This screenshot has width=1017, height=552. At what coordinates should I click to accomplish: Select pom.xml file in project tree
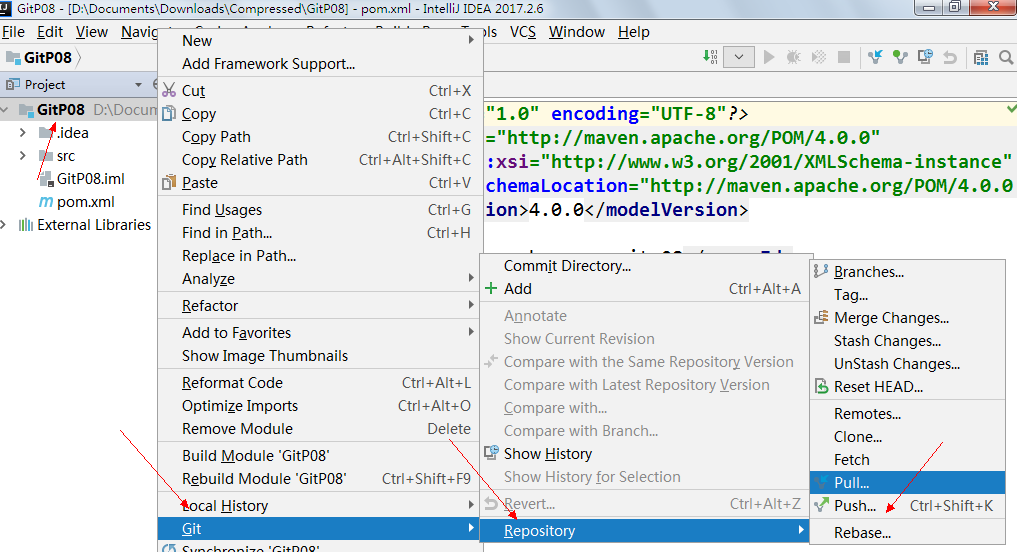85,202
